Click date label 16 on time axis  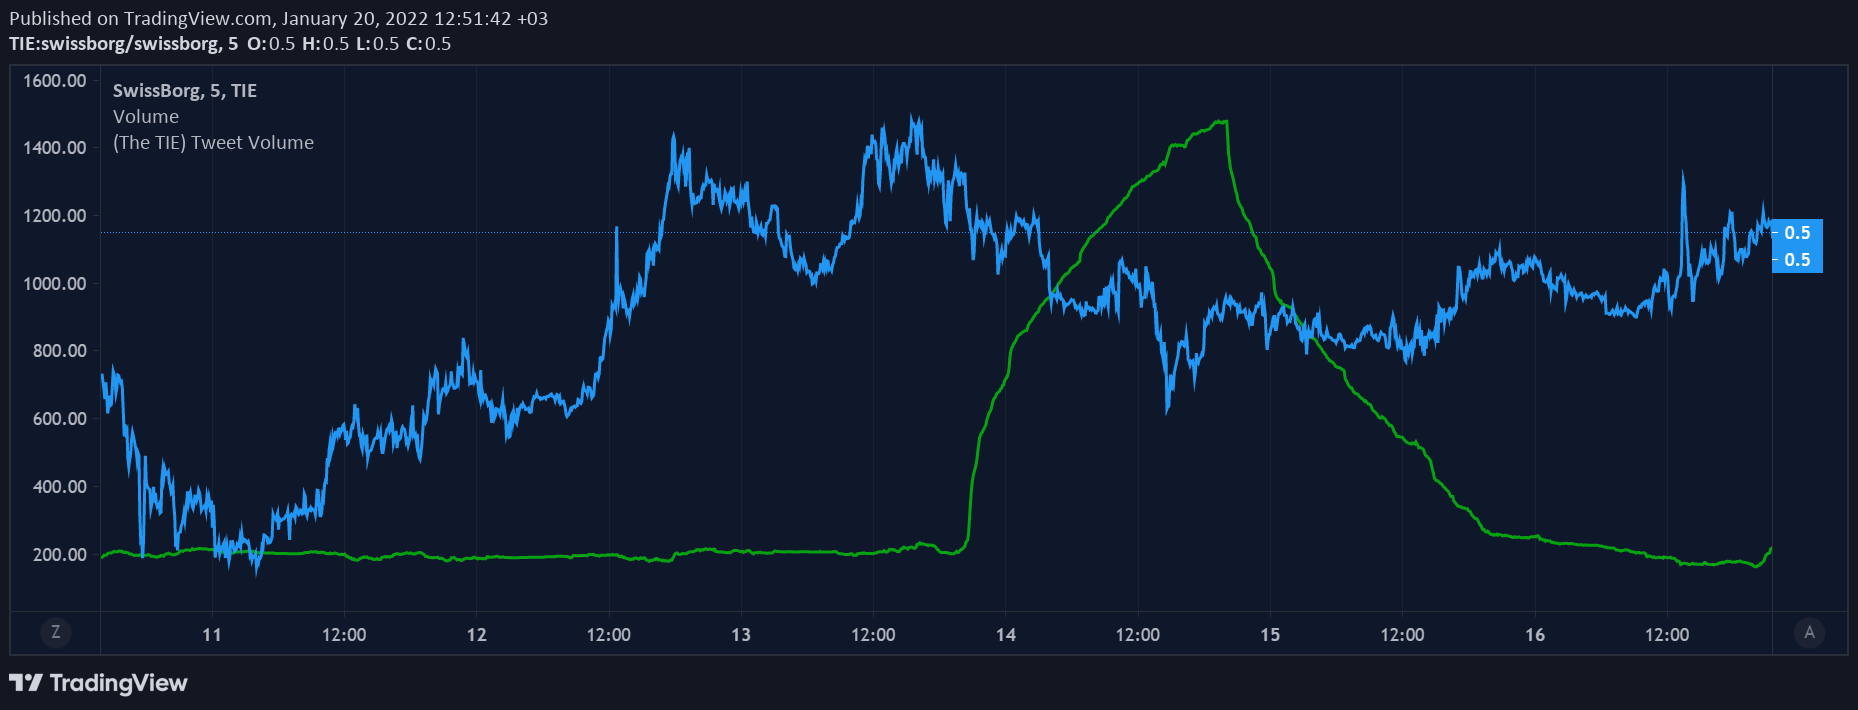click(x=1535, y=635)
